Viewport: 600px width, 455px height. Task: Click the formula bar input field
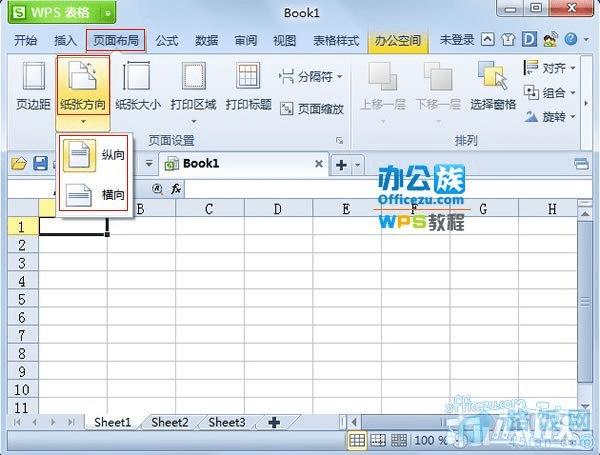tap(388, 189)
